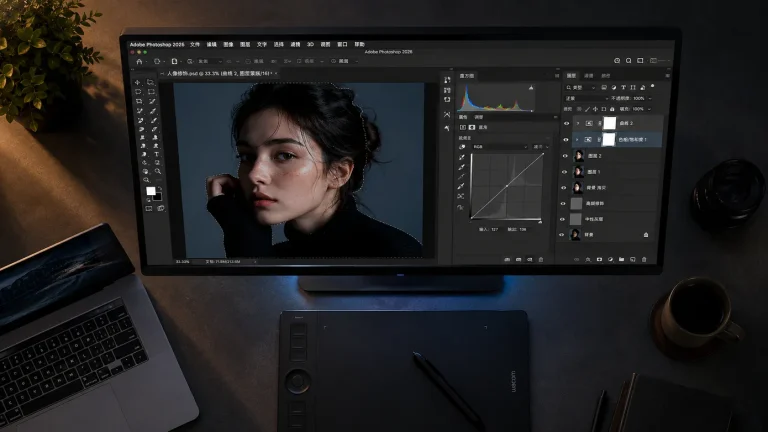Click the add layer mask icon
This screenshot has height=432, width=768.
[600, 260]
